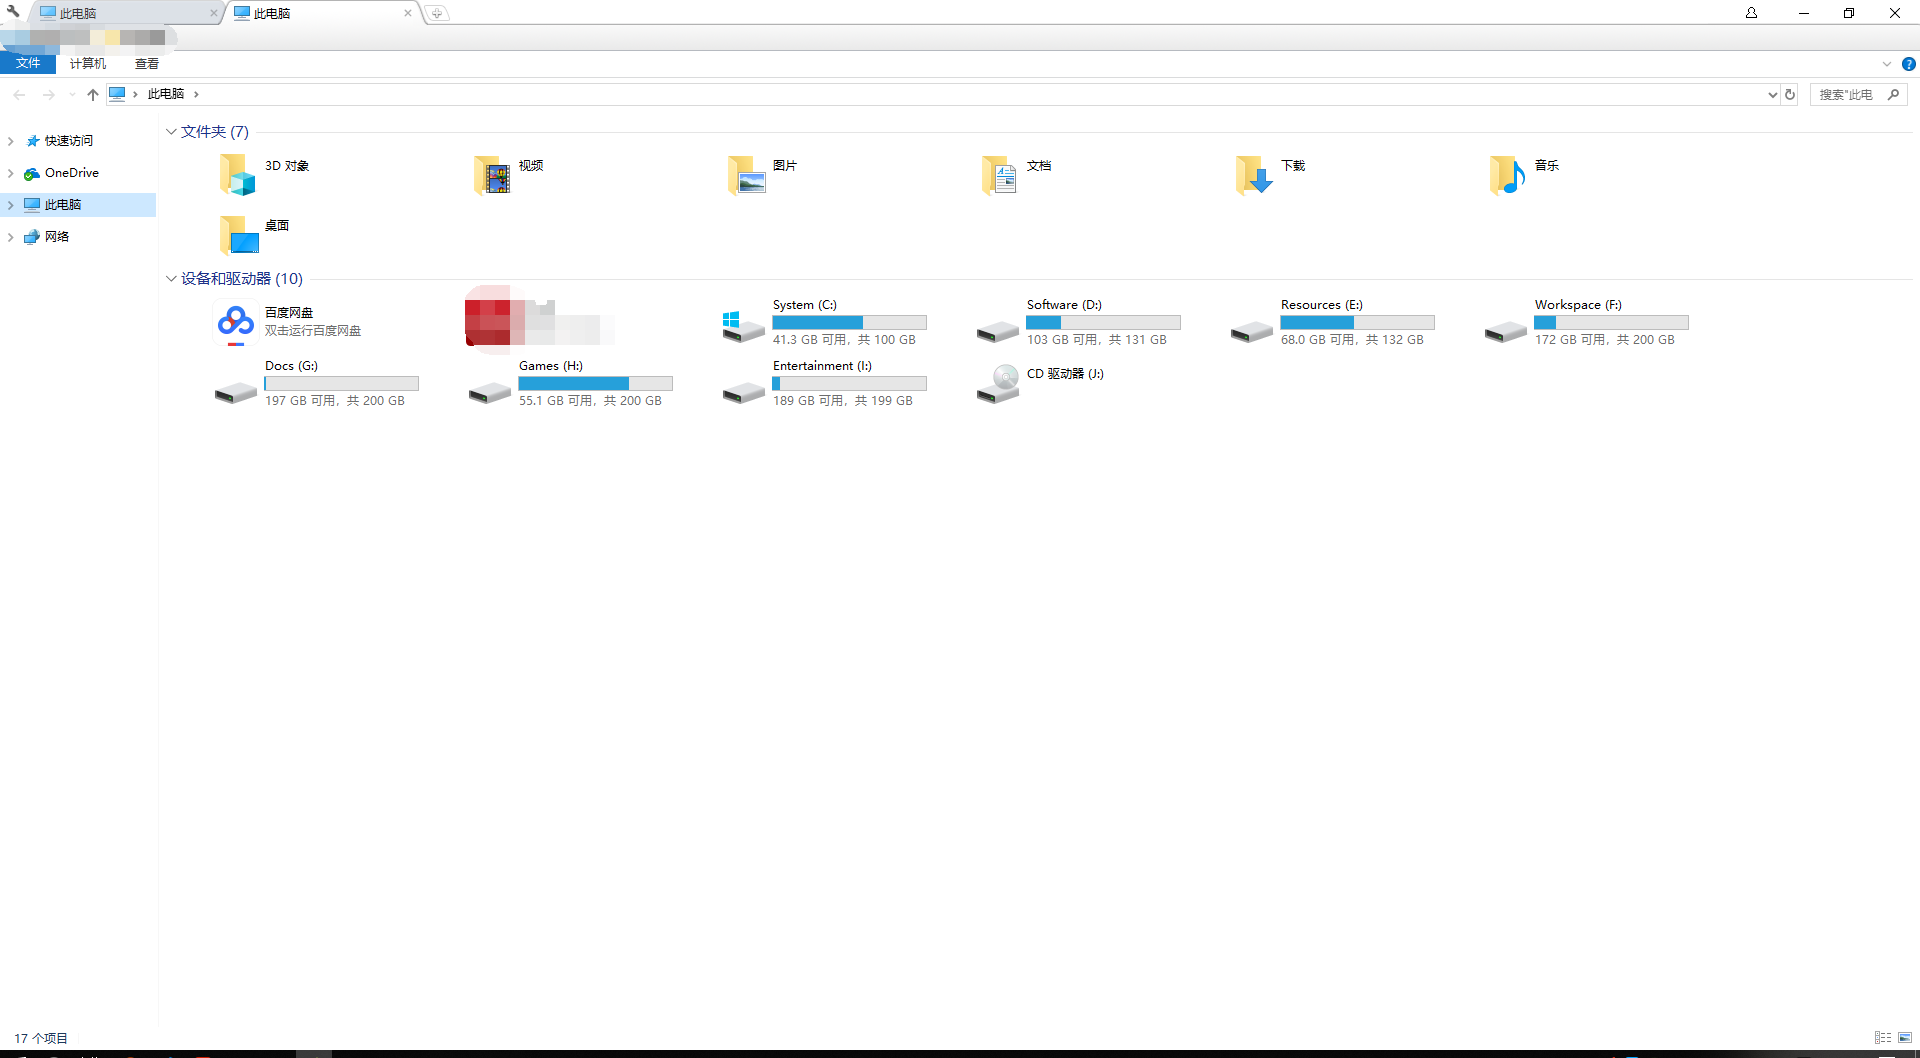Open the 查看 ribbon tab
The image size is (1920, 1058).
coord(147,63)
